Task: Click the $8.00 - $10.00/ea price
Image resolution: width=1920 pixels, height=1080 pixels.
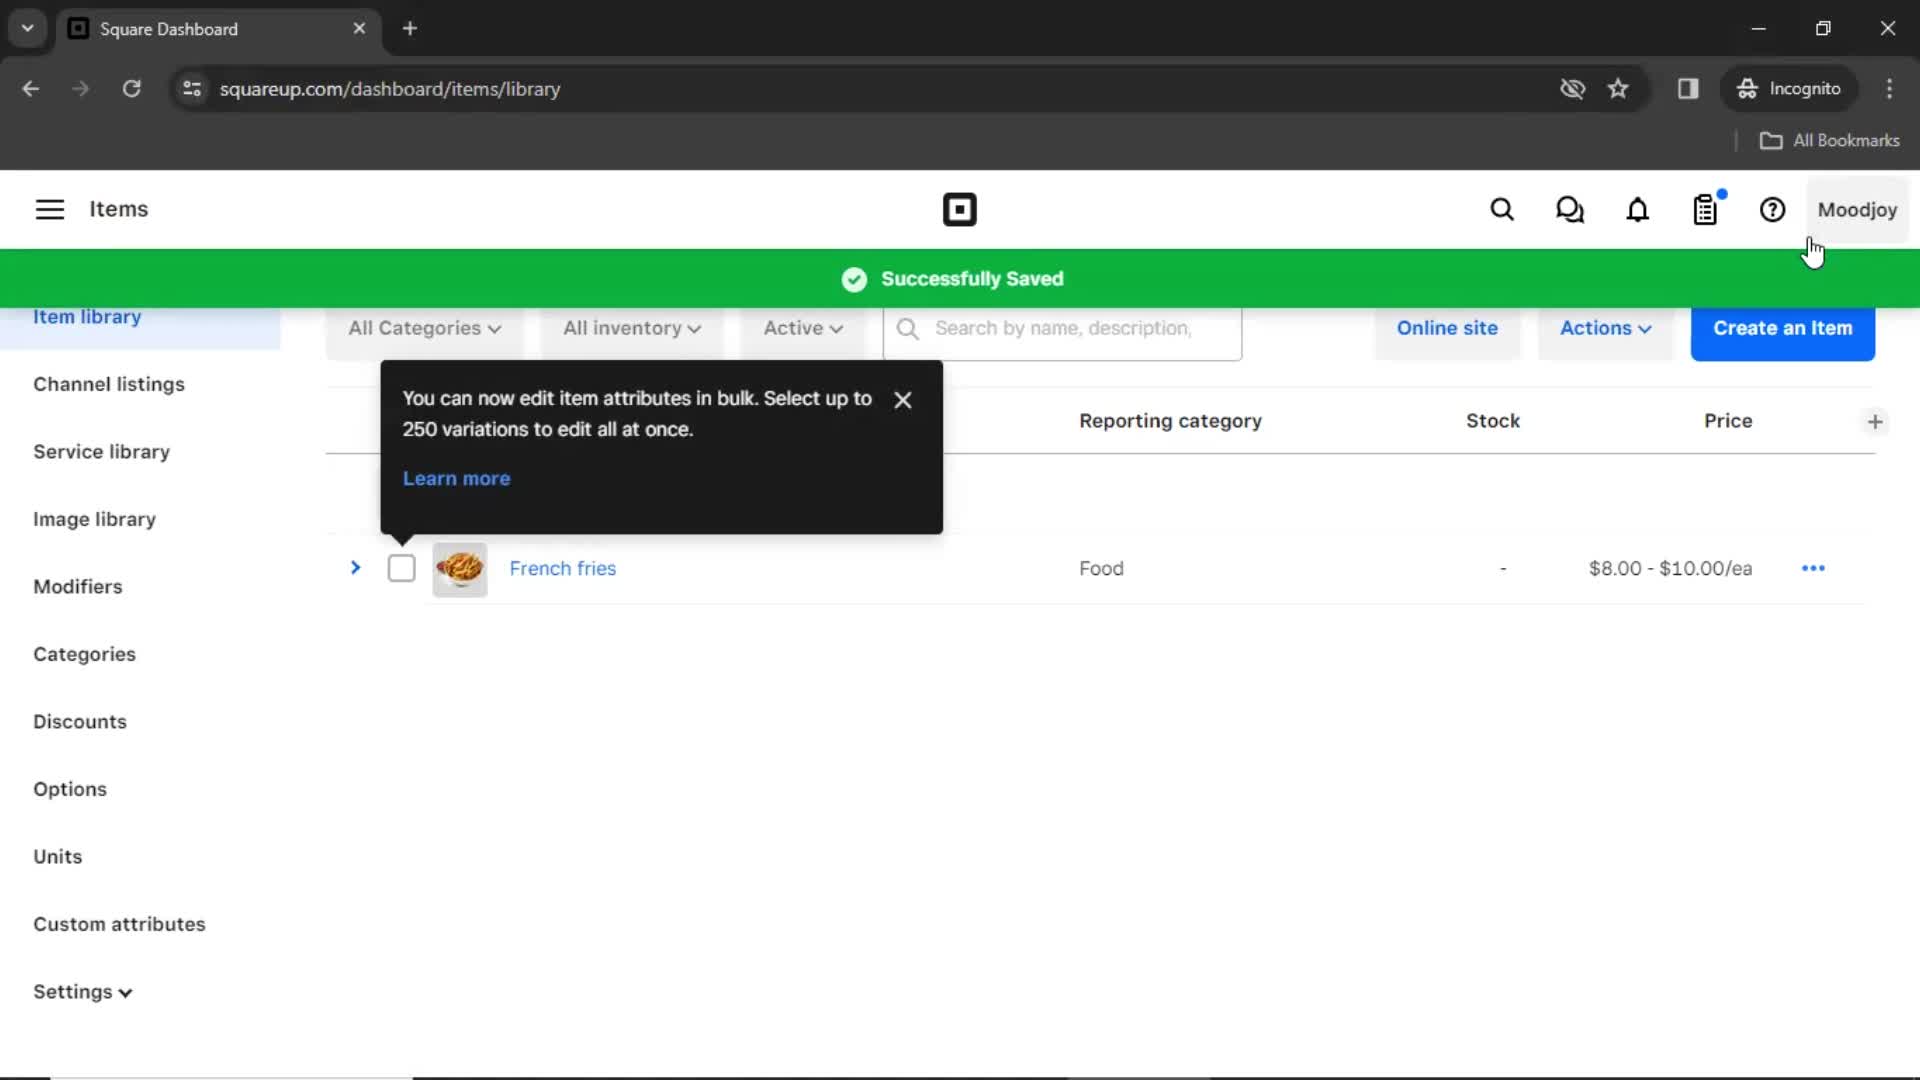Action: click(x=1670, y=568)
